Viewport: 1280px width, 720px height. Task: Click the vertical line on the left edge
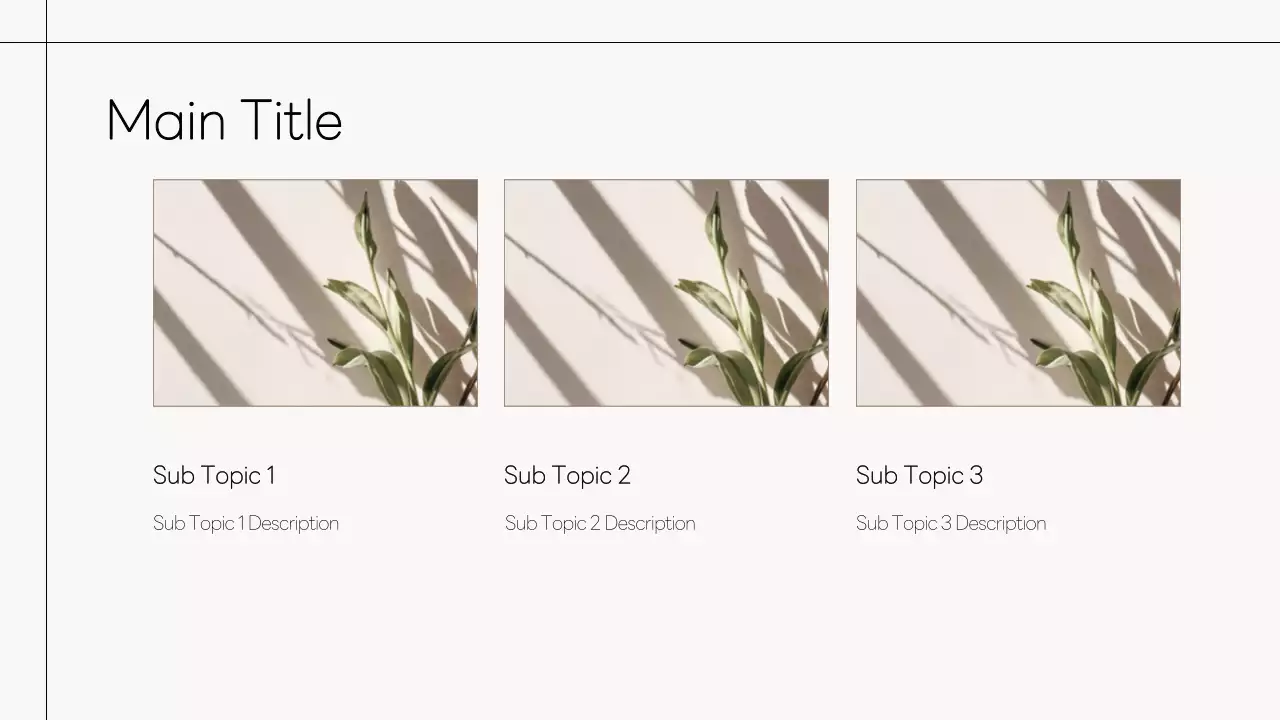[x=46, y=400]
